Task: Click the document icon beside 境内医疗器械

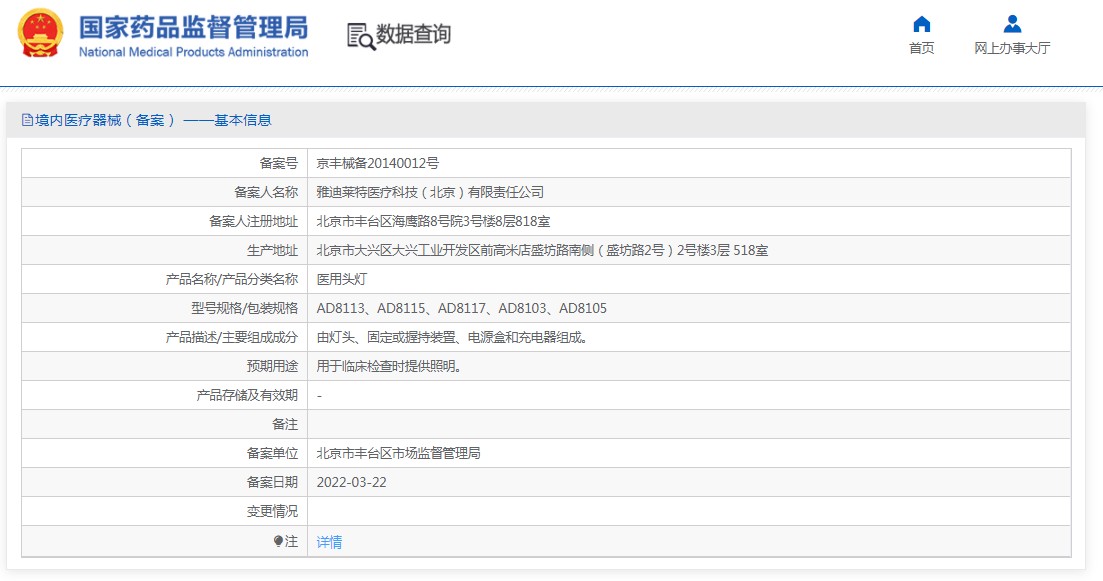Action: coord(27,120)
